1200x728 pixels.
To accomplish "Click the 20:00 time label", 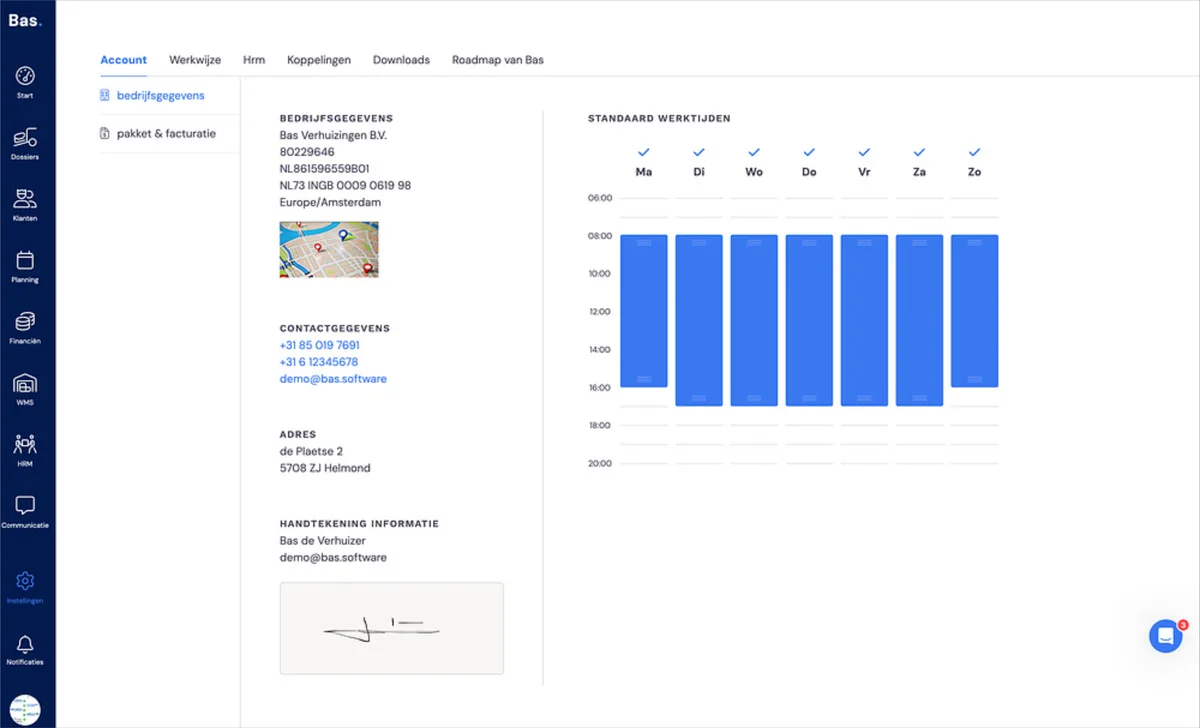I will pyautogui.click(x=600, y=464).
